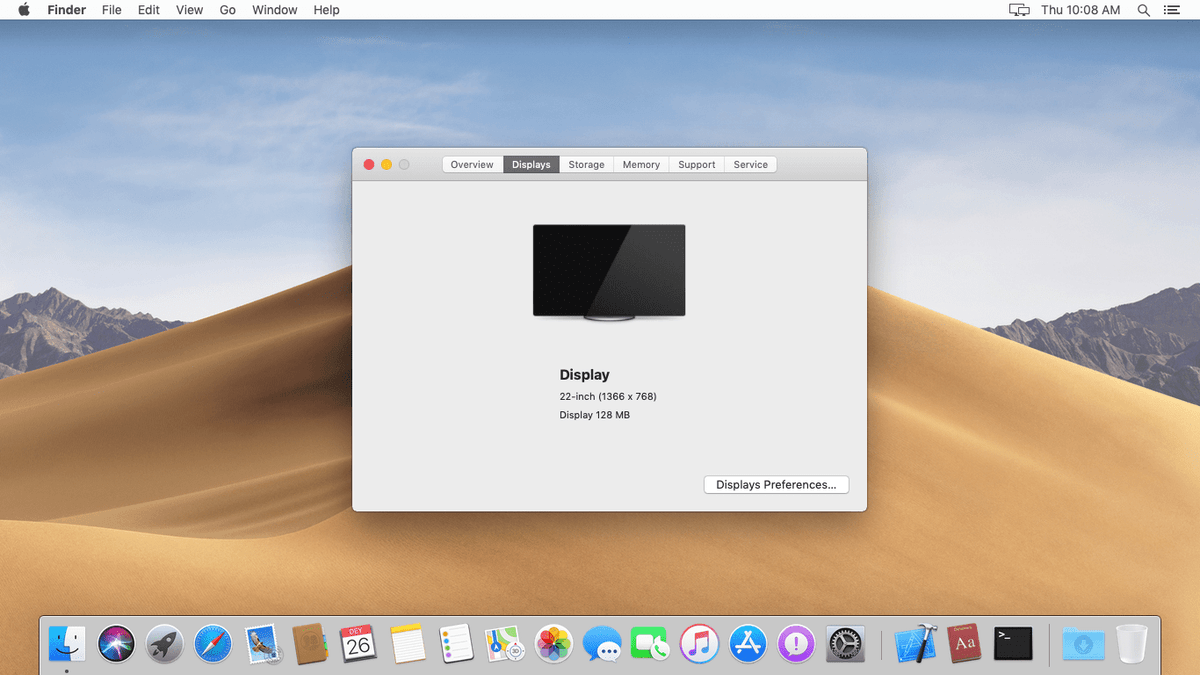1200x675 pixels.
Task: Open the App Store
Action: pyautogui.click(x=747, y=644)
